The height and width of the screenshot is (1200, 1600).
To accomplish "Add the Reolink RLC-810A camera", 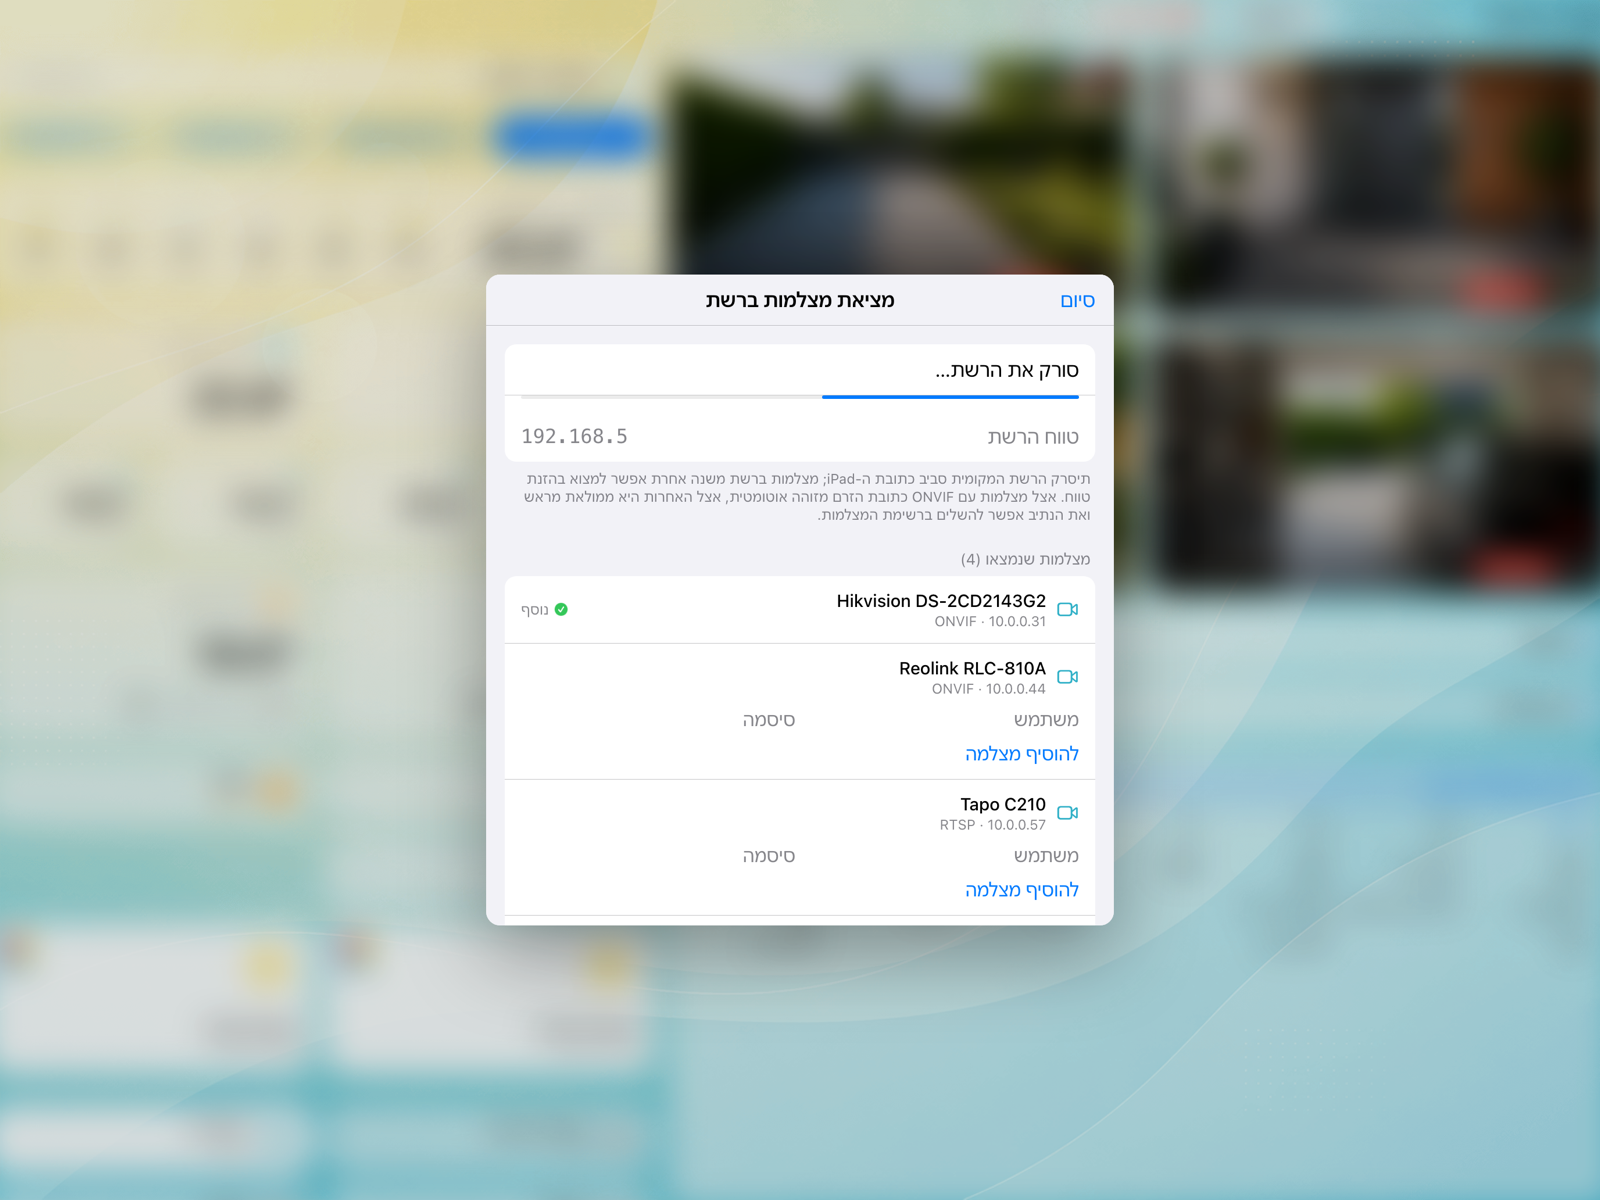I will pos(1022,754).
